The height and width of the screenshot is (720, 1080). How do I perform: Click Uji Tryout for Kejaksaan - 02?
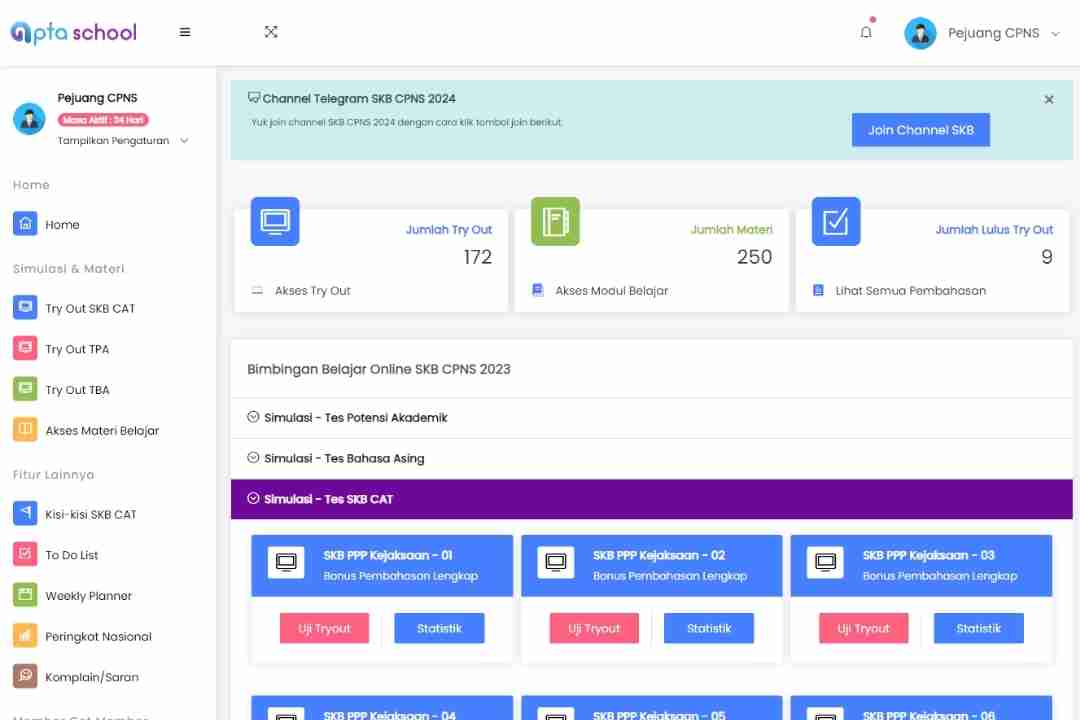(594, 628)
